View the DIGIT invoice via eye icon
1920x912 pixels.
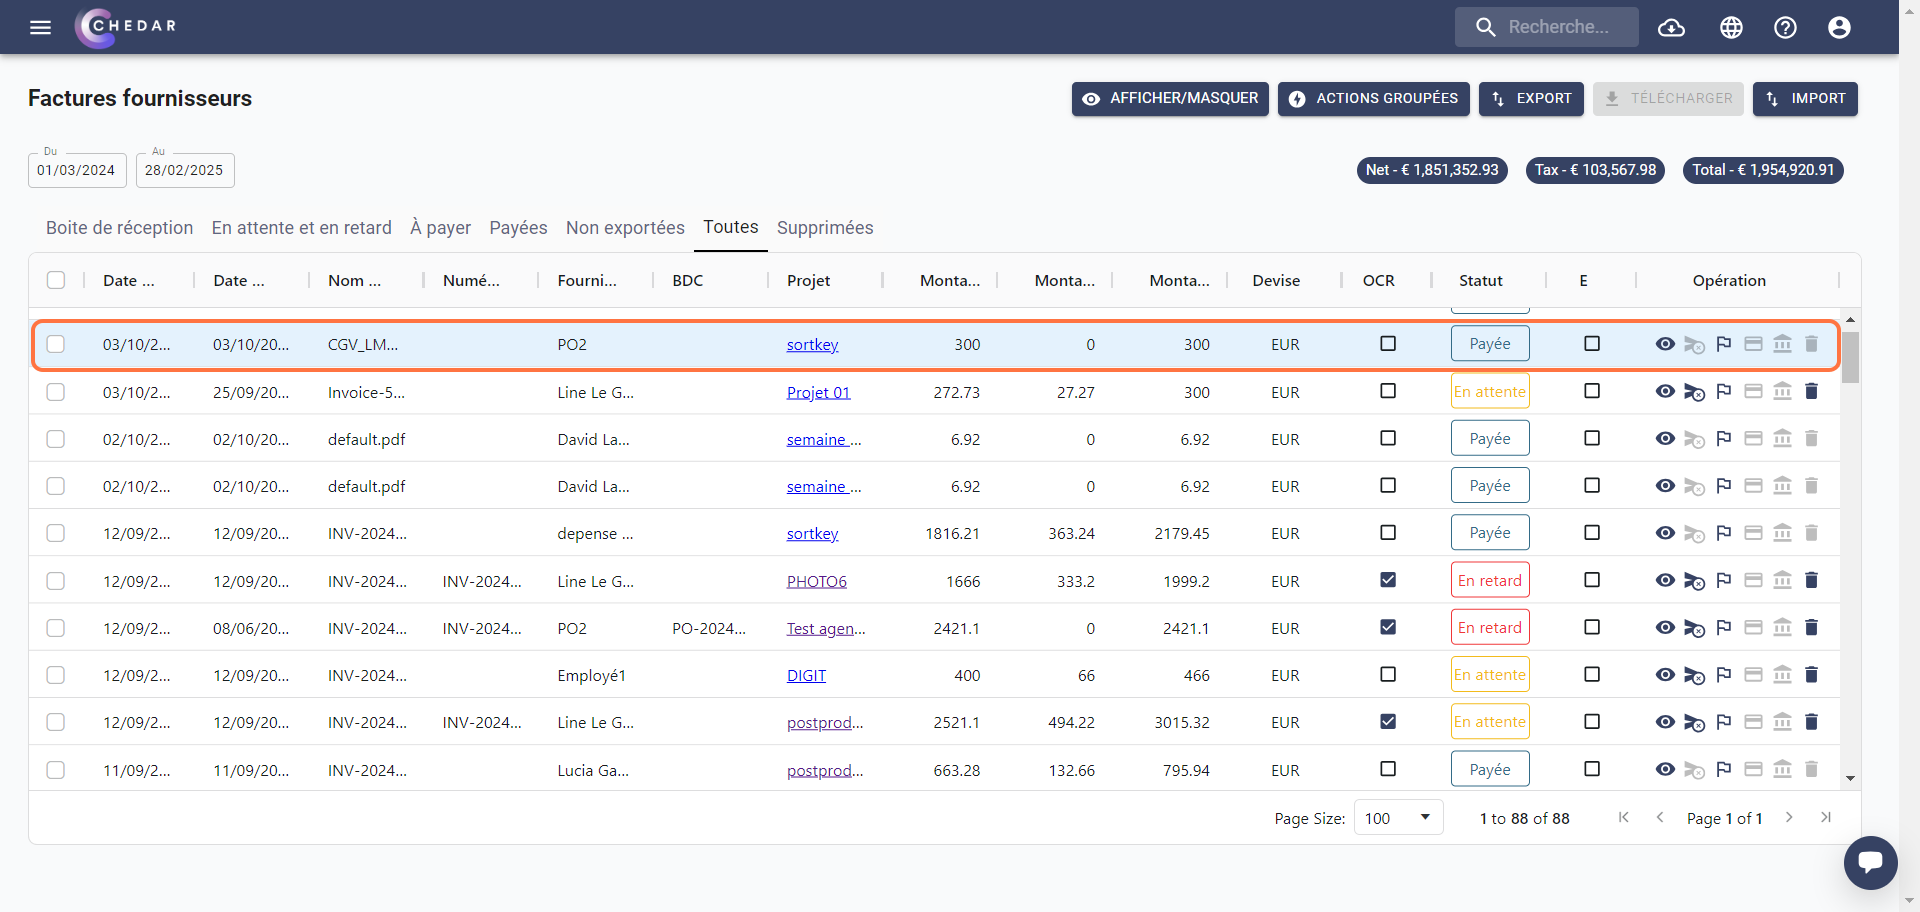coord(1665,674)
